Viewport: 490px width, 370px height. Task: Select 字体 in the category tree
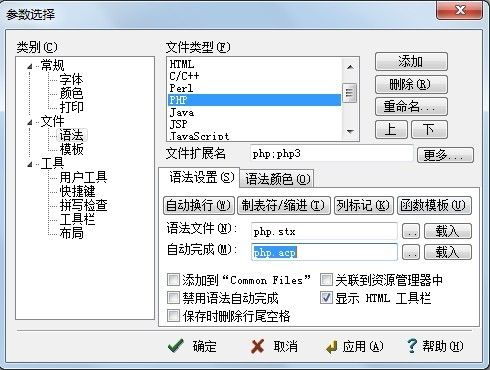coord(71,79)
